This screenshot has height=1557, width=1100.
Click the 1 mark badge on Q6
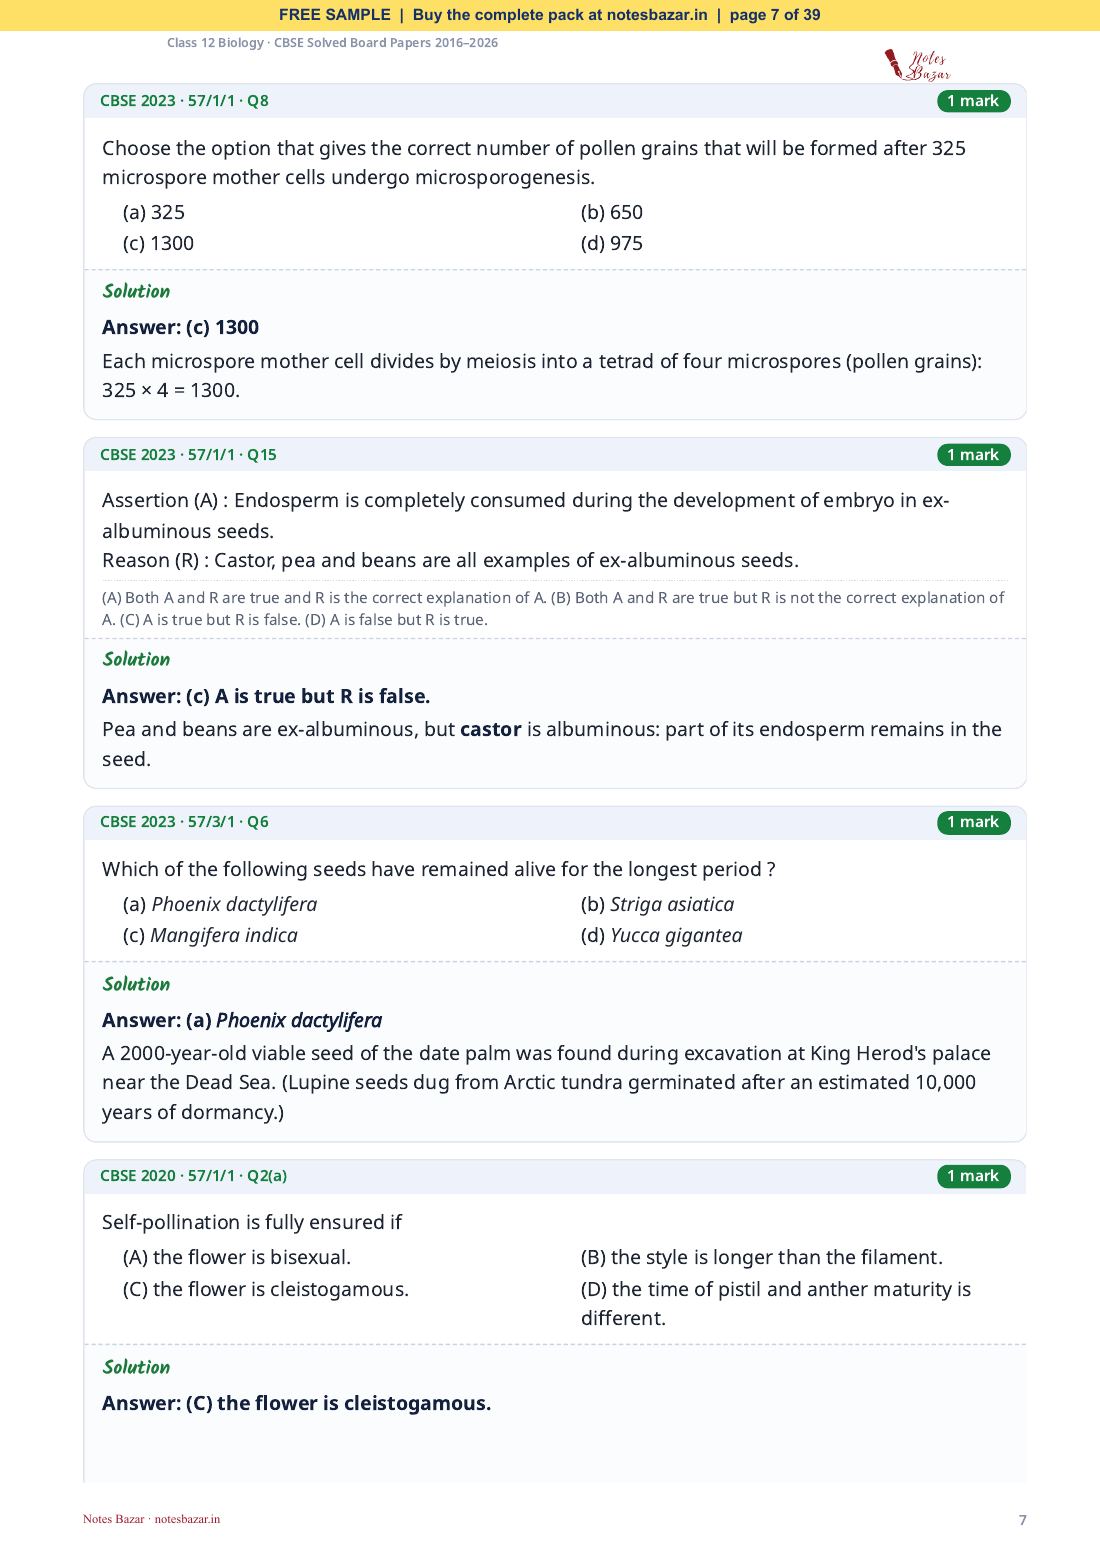click(x=973, y=822)
